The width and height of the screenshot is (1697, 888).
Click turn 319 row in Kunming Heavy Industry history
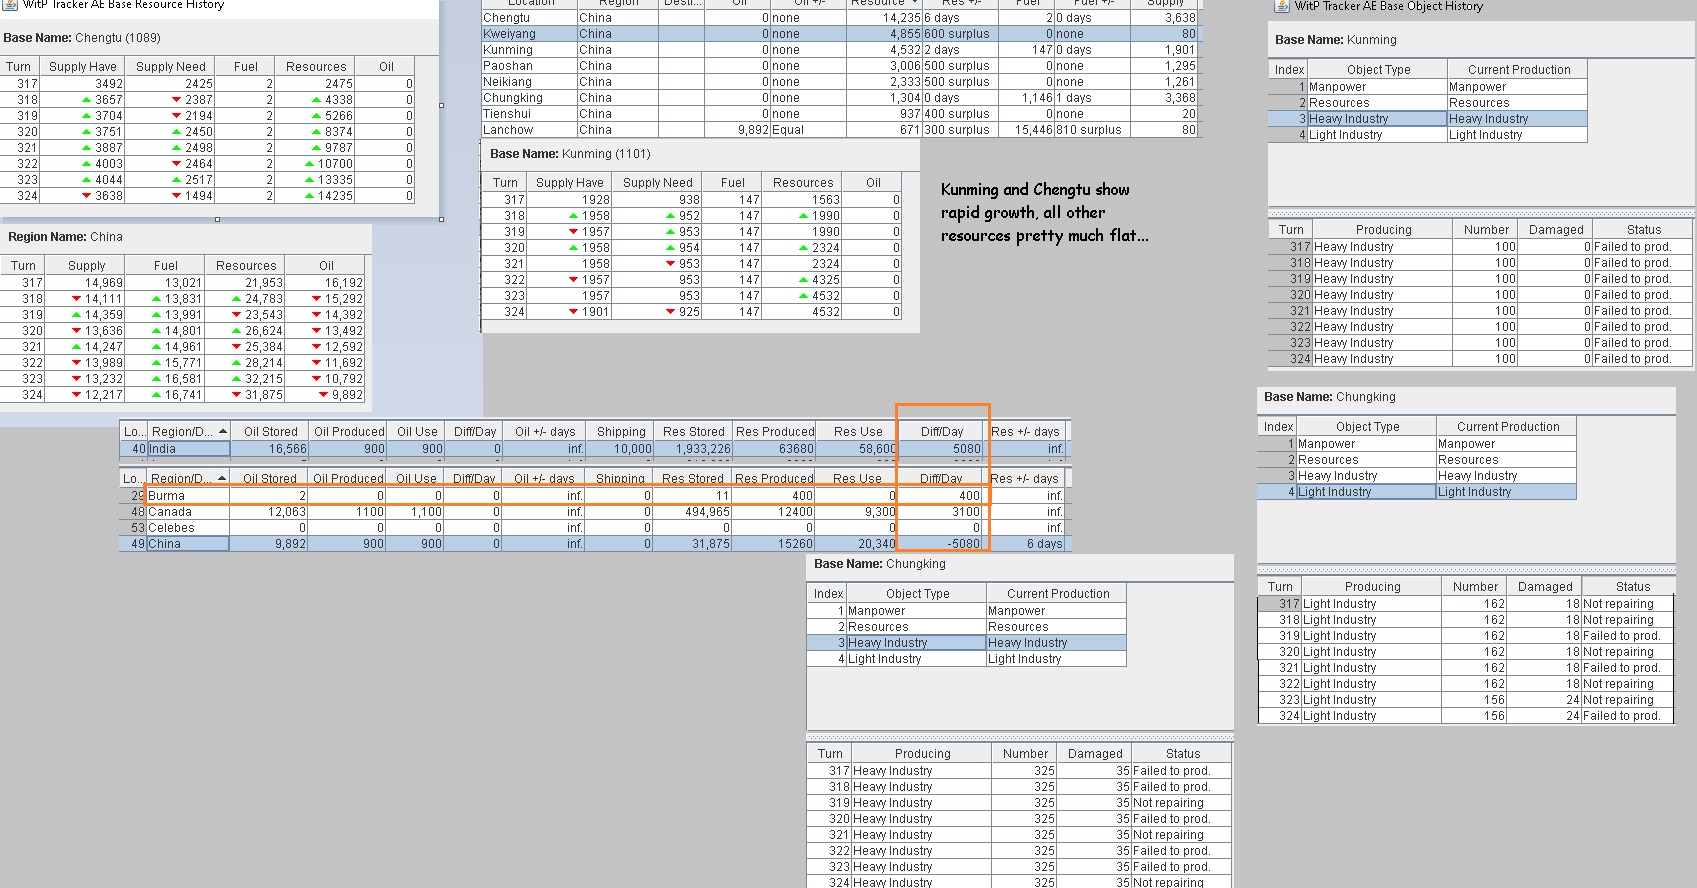pos(1481,279)
